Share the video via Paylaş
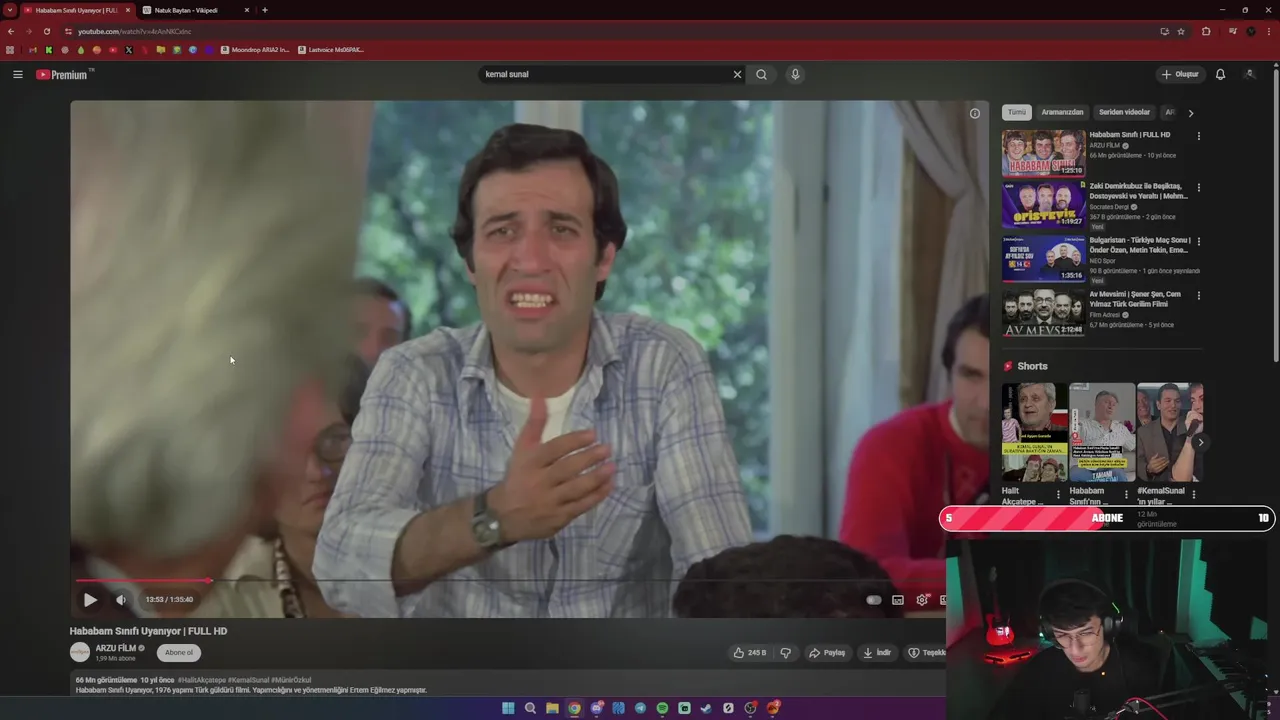The width and height of the screenshot is (1280, 720). [827, 653]
